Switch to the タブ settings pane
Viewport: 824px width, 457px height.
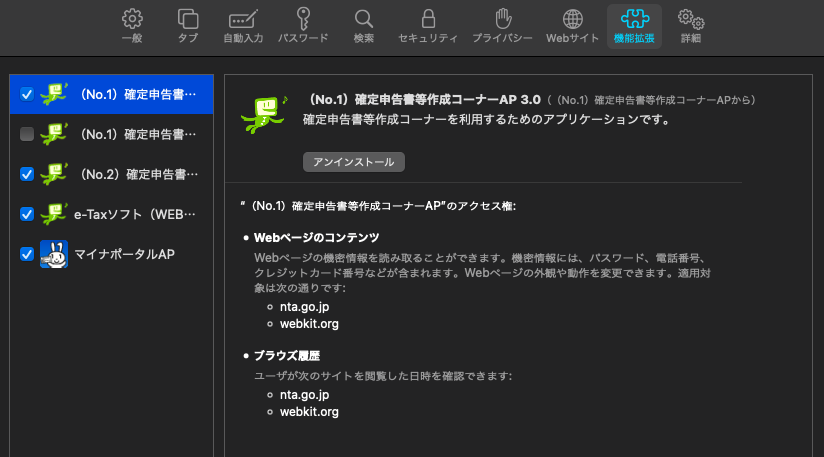click(188, 26)
